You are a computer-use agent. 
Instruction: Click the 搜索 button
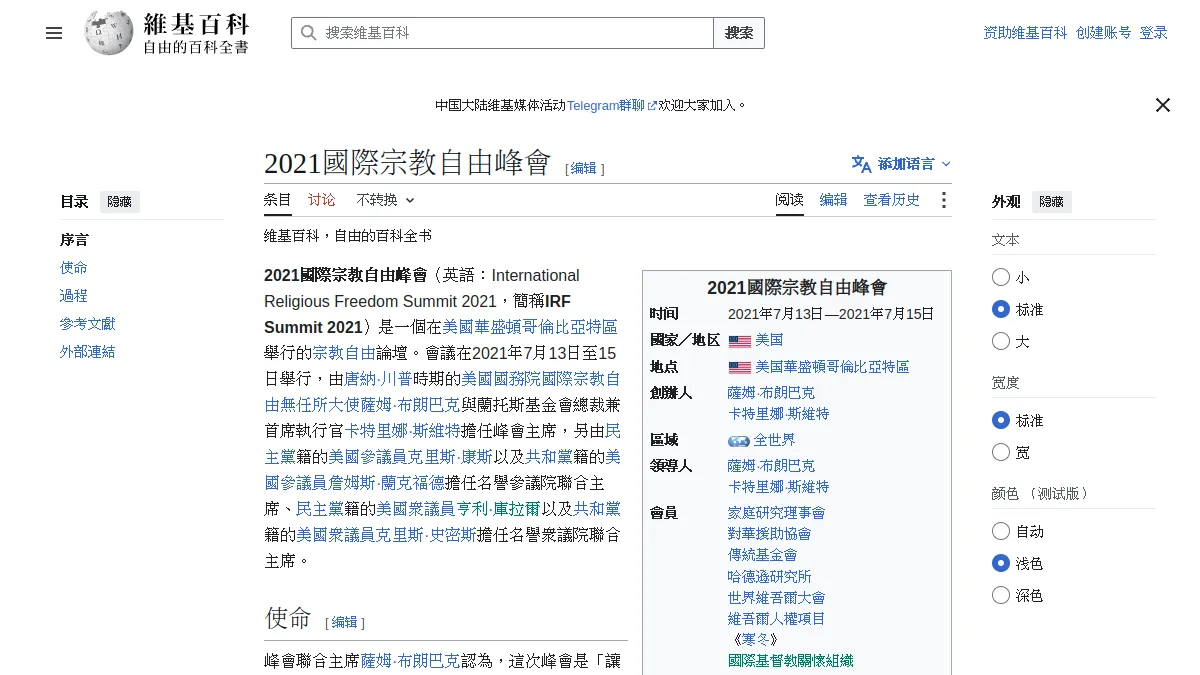739,33
